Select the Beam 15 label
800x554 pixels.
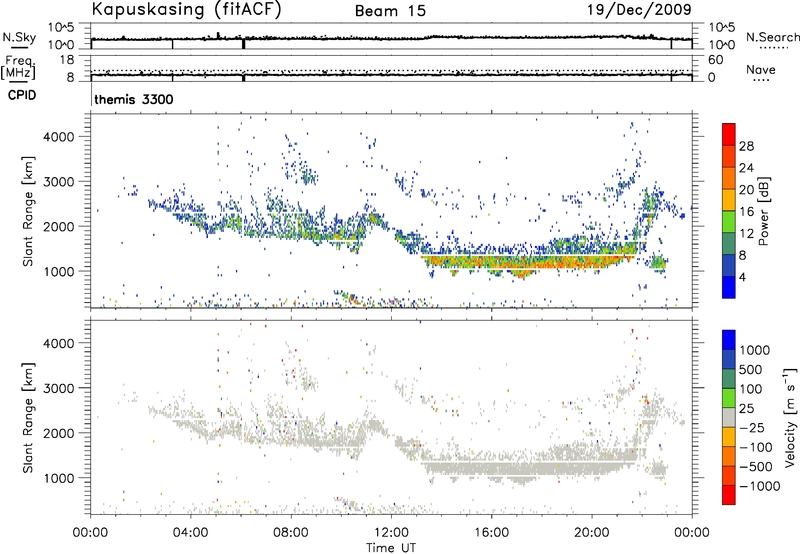(390, 11)
